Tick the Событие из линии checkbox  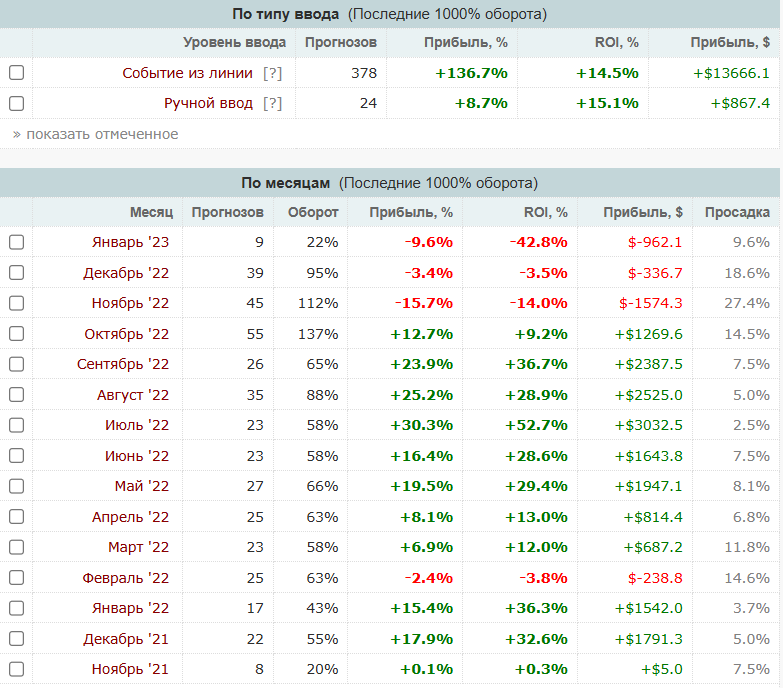point(16,73)
